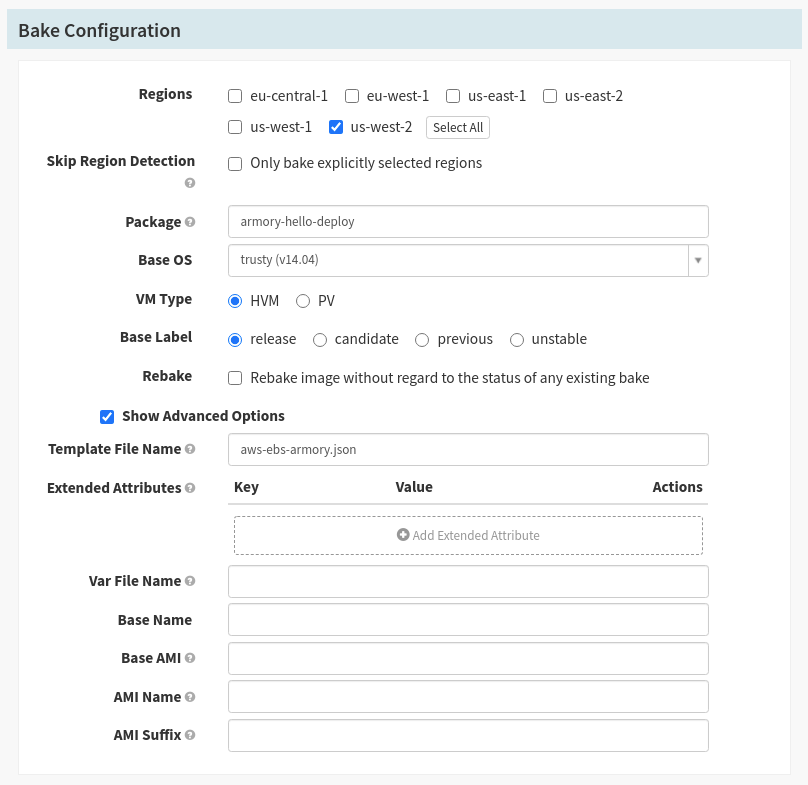
Task: Focus the Base Name text field
Action: pyautogui.click(x=468, y=620)
